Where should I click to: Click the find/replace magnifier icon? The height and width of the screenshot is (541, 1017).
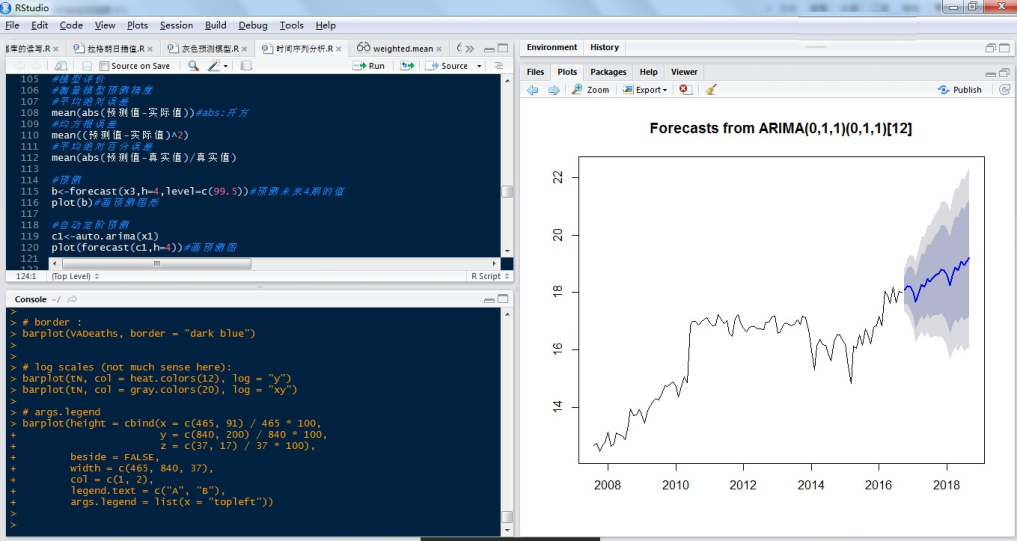tap(194, 66)
